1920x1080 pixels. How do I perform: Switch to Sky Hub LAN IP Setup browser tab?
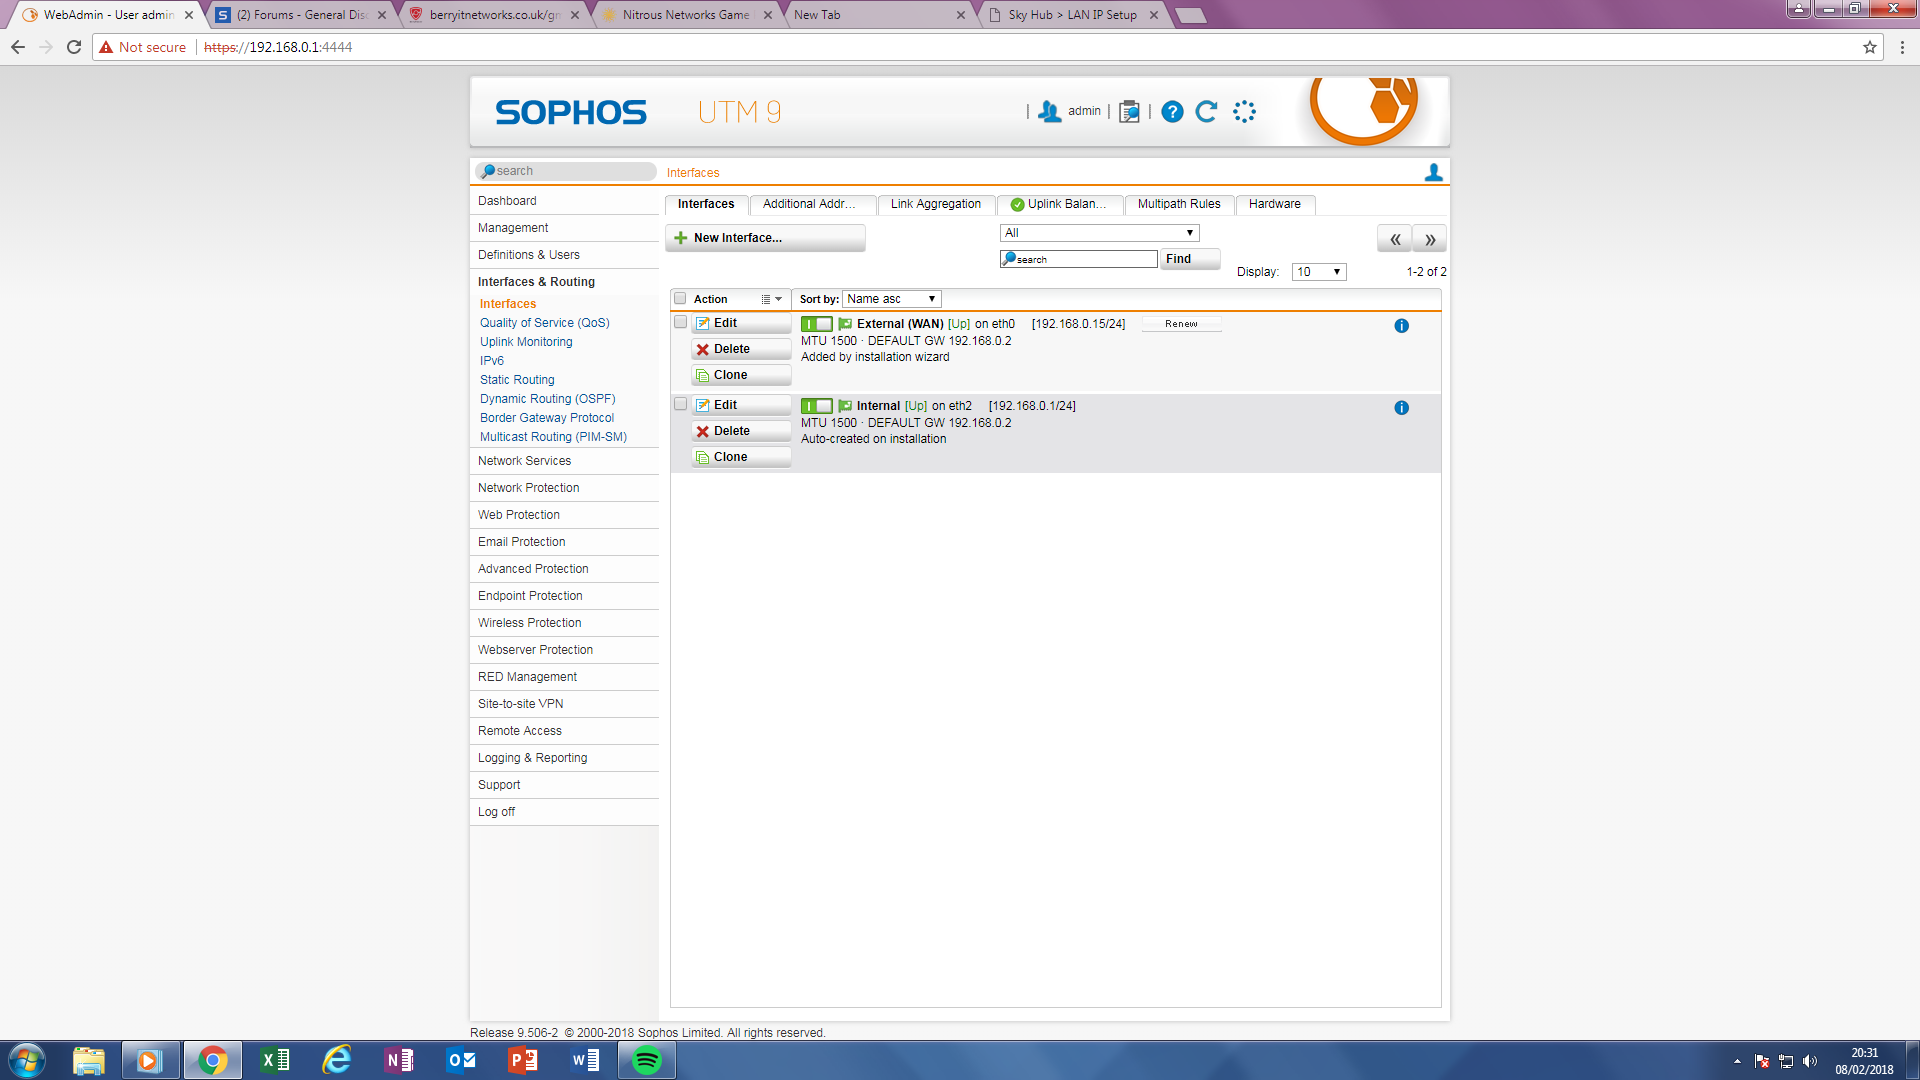pyautogui.click(x=1072, y=15)
